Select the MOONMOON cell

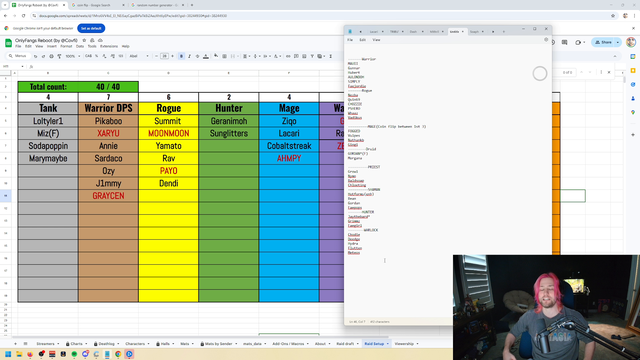(x=169, y=133)
